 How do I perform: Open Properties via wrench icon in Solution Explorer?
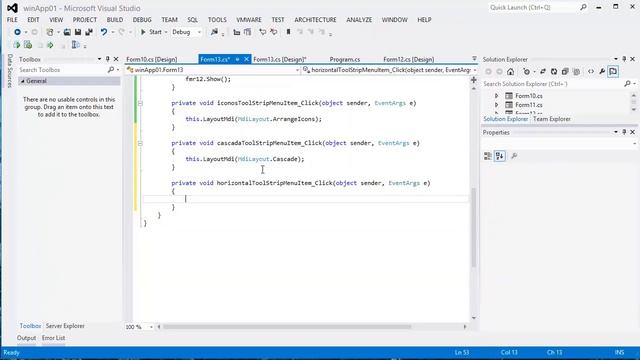(x=602, y=71)
